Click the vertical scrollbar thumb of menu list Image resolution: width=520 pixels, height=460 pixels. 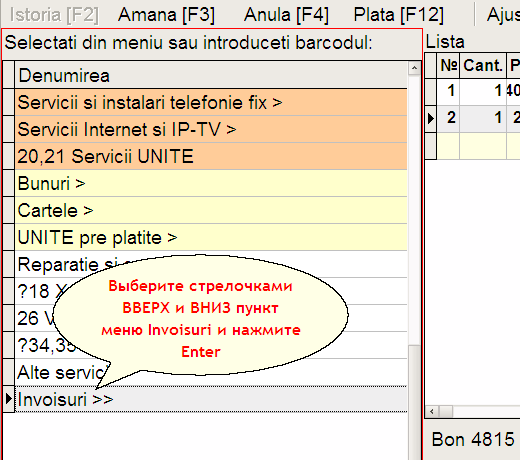[x=414, y=403]
